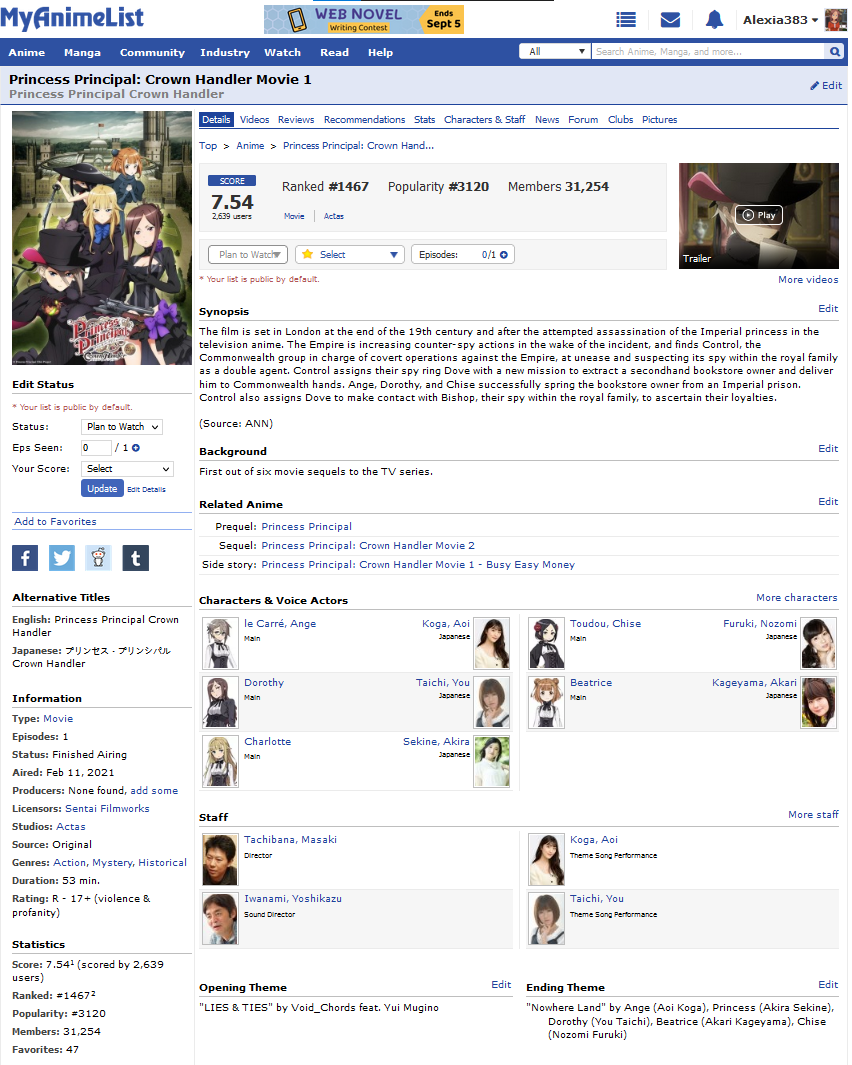The width and height of the screenshot is (852, 1065).
Task: Click the search text field
Action: [x=709, y=52]
